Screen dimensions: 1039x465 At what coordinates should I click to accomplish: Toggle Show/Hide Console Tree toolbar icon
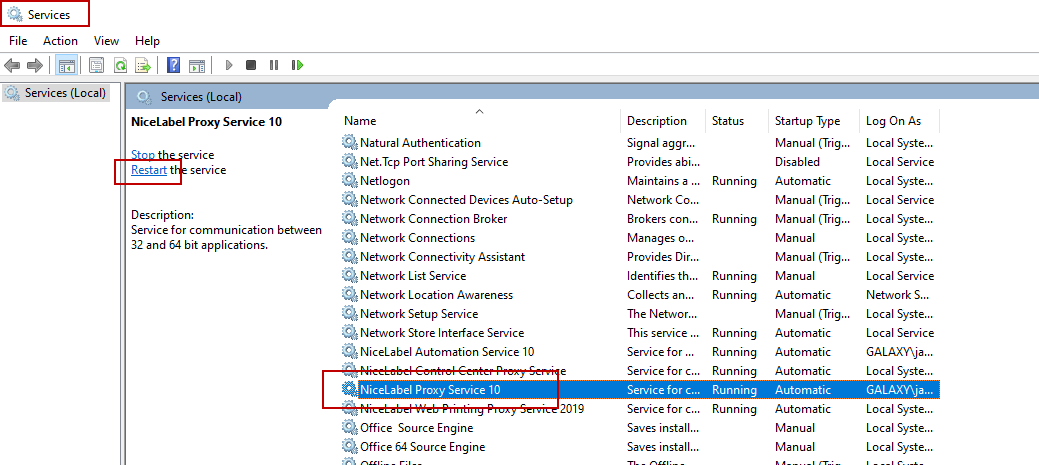click(x=66, y=65)
